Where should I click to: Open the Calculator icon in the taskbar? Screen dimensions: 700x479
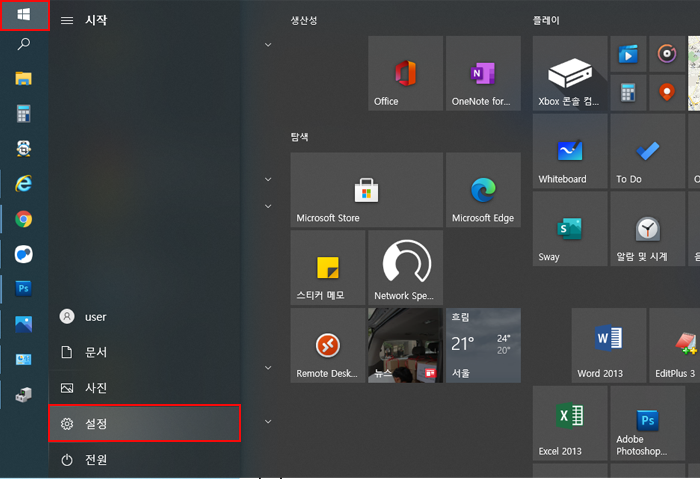pyautogui.click(x=24, y=113)
